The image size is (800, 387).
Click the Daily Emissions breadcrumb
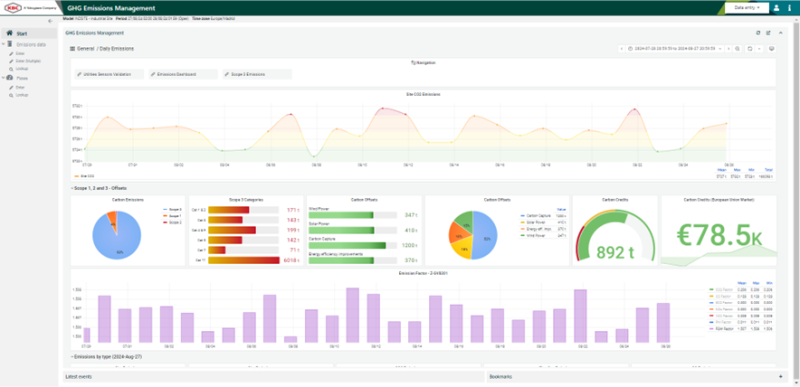[x=116, y=48]
